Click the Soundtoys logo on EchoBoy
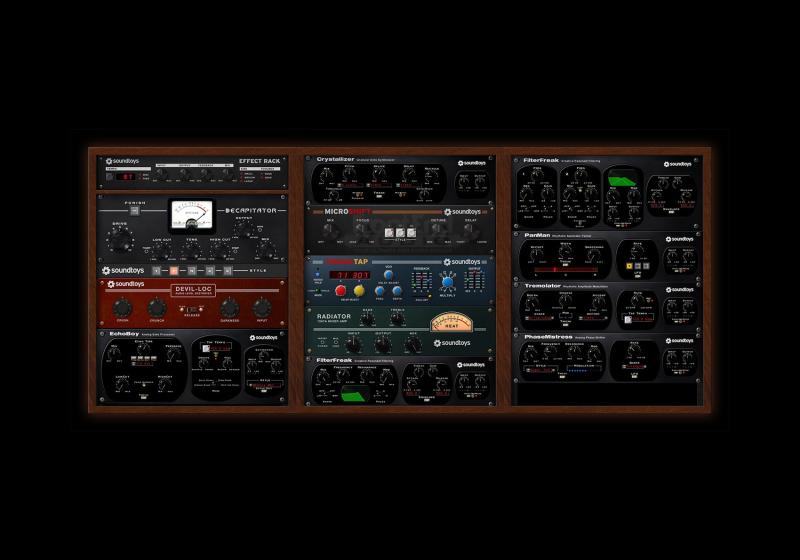The height and width of the screenshot is (560, 800). click(263, 338)
